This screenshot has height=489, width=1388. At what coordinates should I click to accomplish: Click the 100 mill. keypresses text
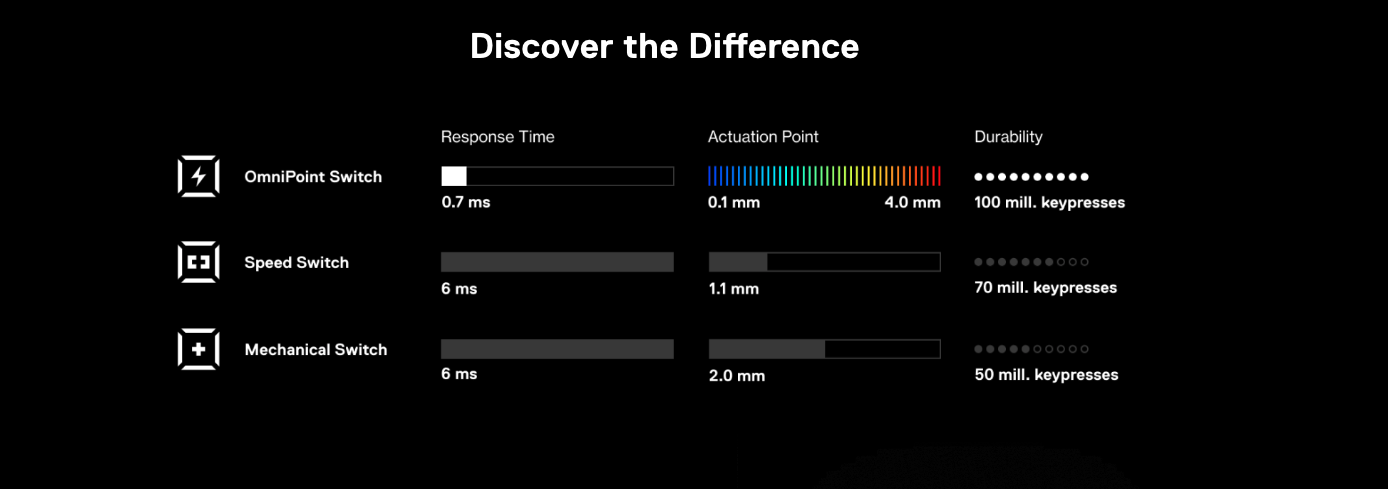click(x=1050, y=203)
